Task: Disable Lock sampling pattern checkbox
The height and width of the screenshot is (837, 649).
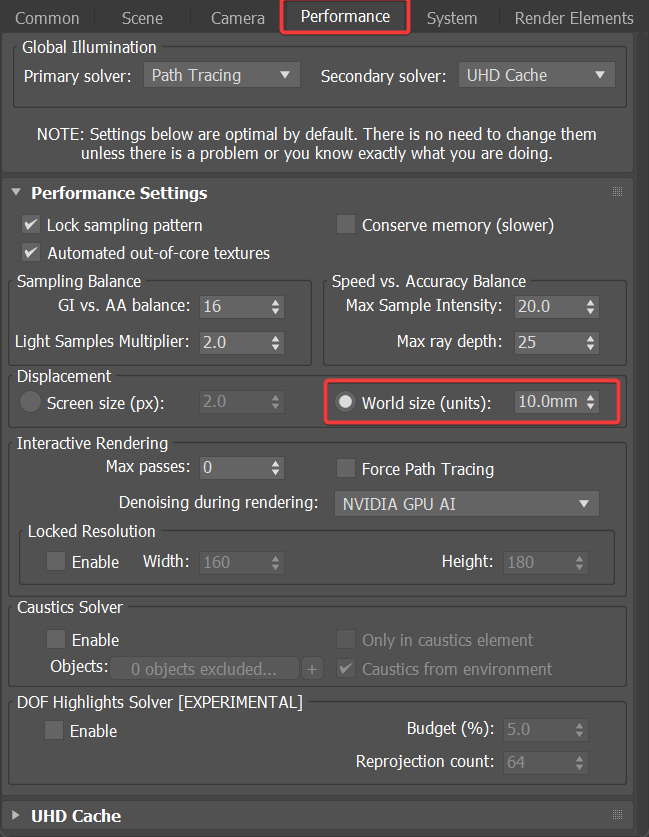Action: coord(31,225)
